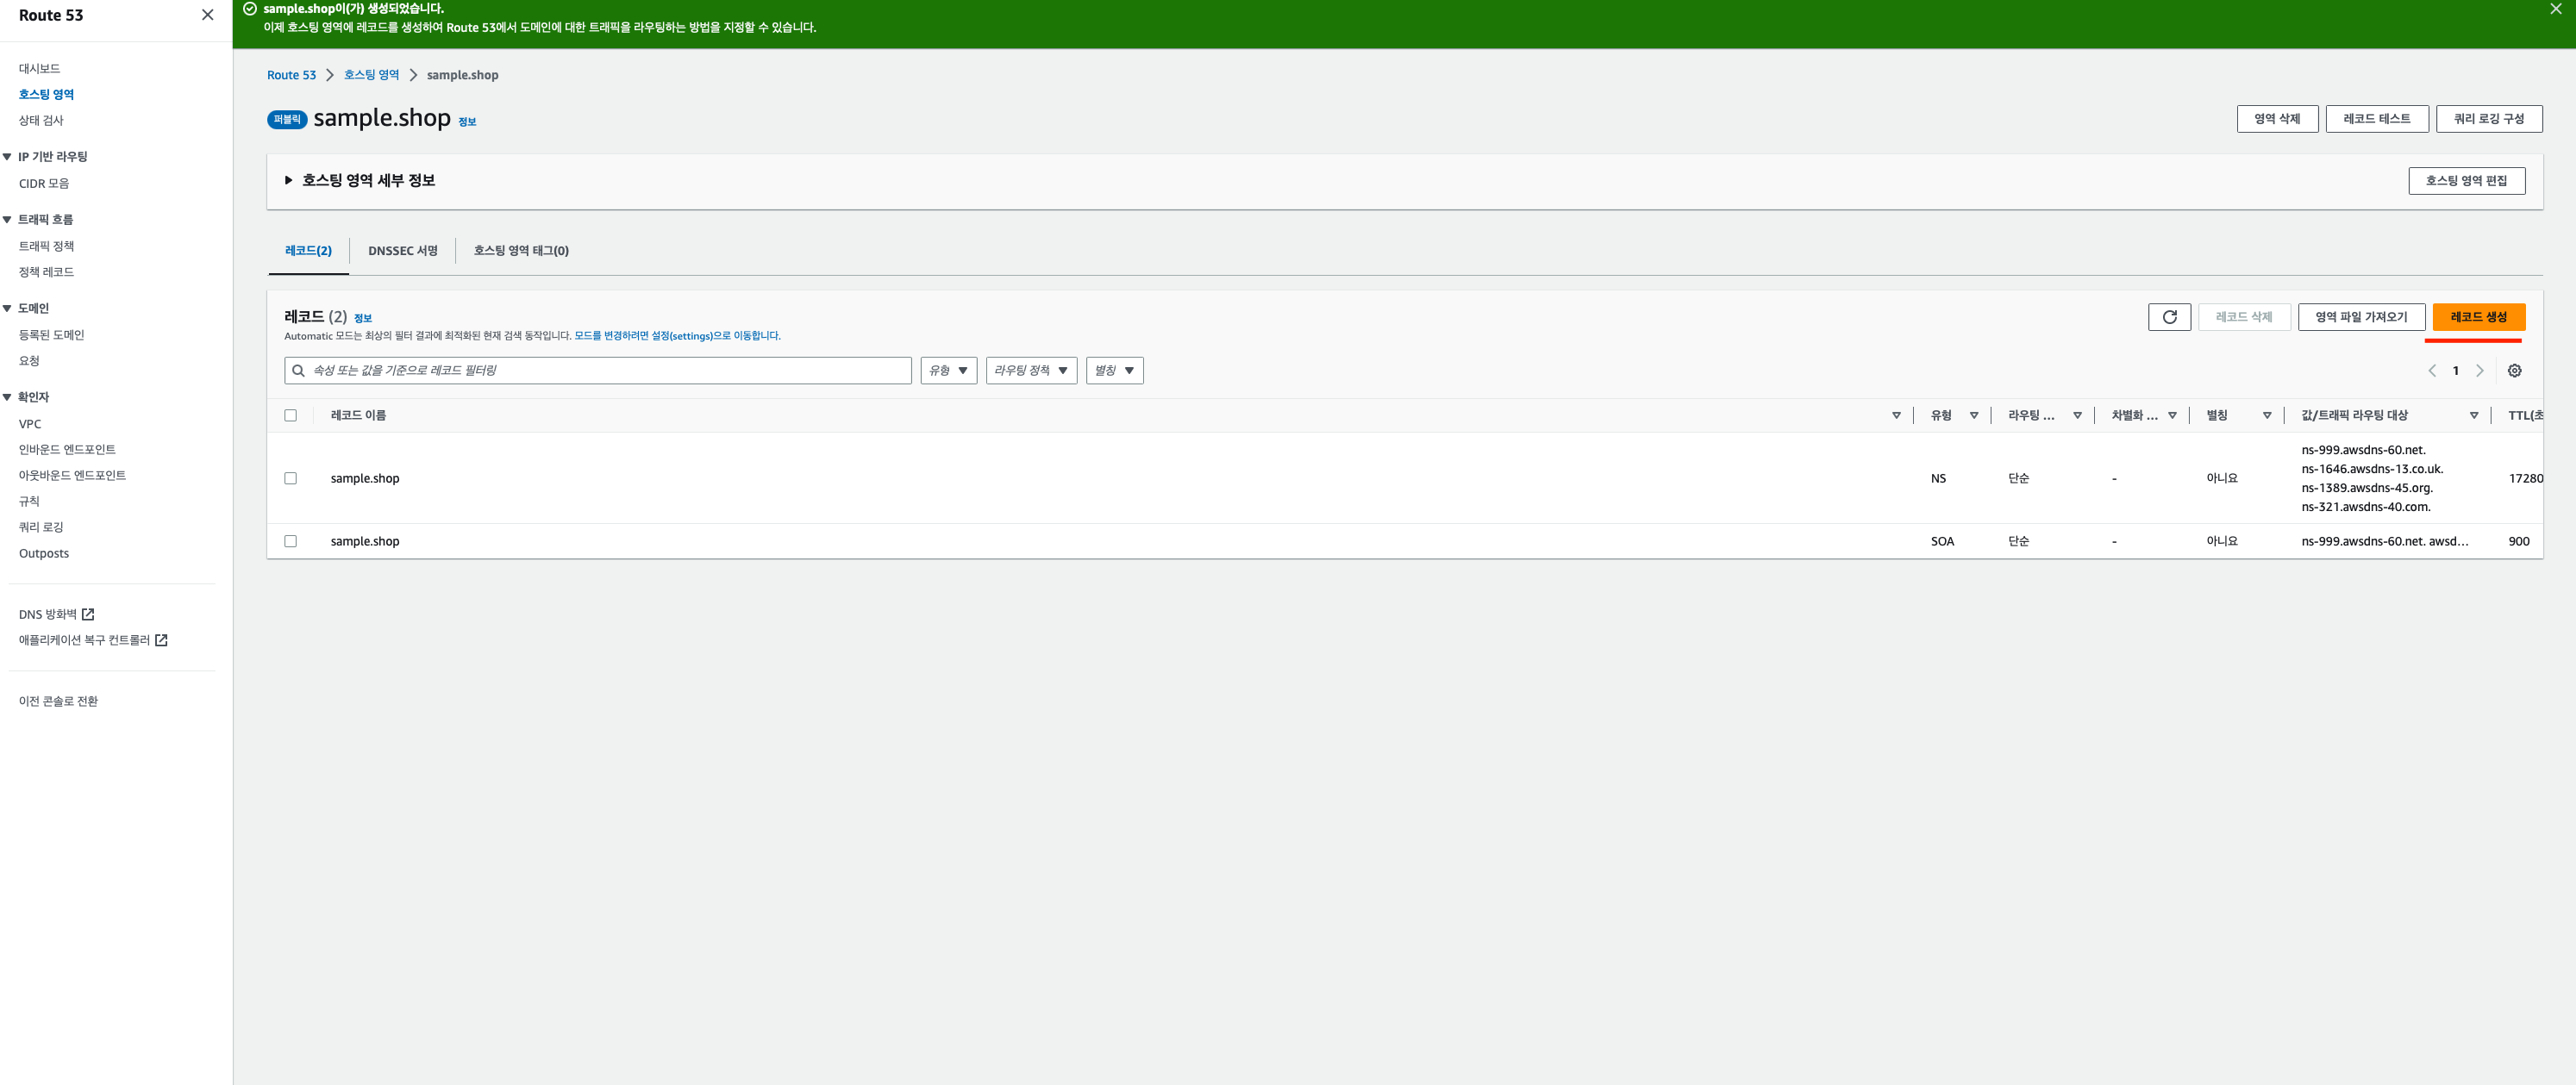Close the Route 53 side navigation panel
The height and width of the screenshot is (1085, 2576).
[x=207, y=15]
